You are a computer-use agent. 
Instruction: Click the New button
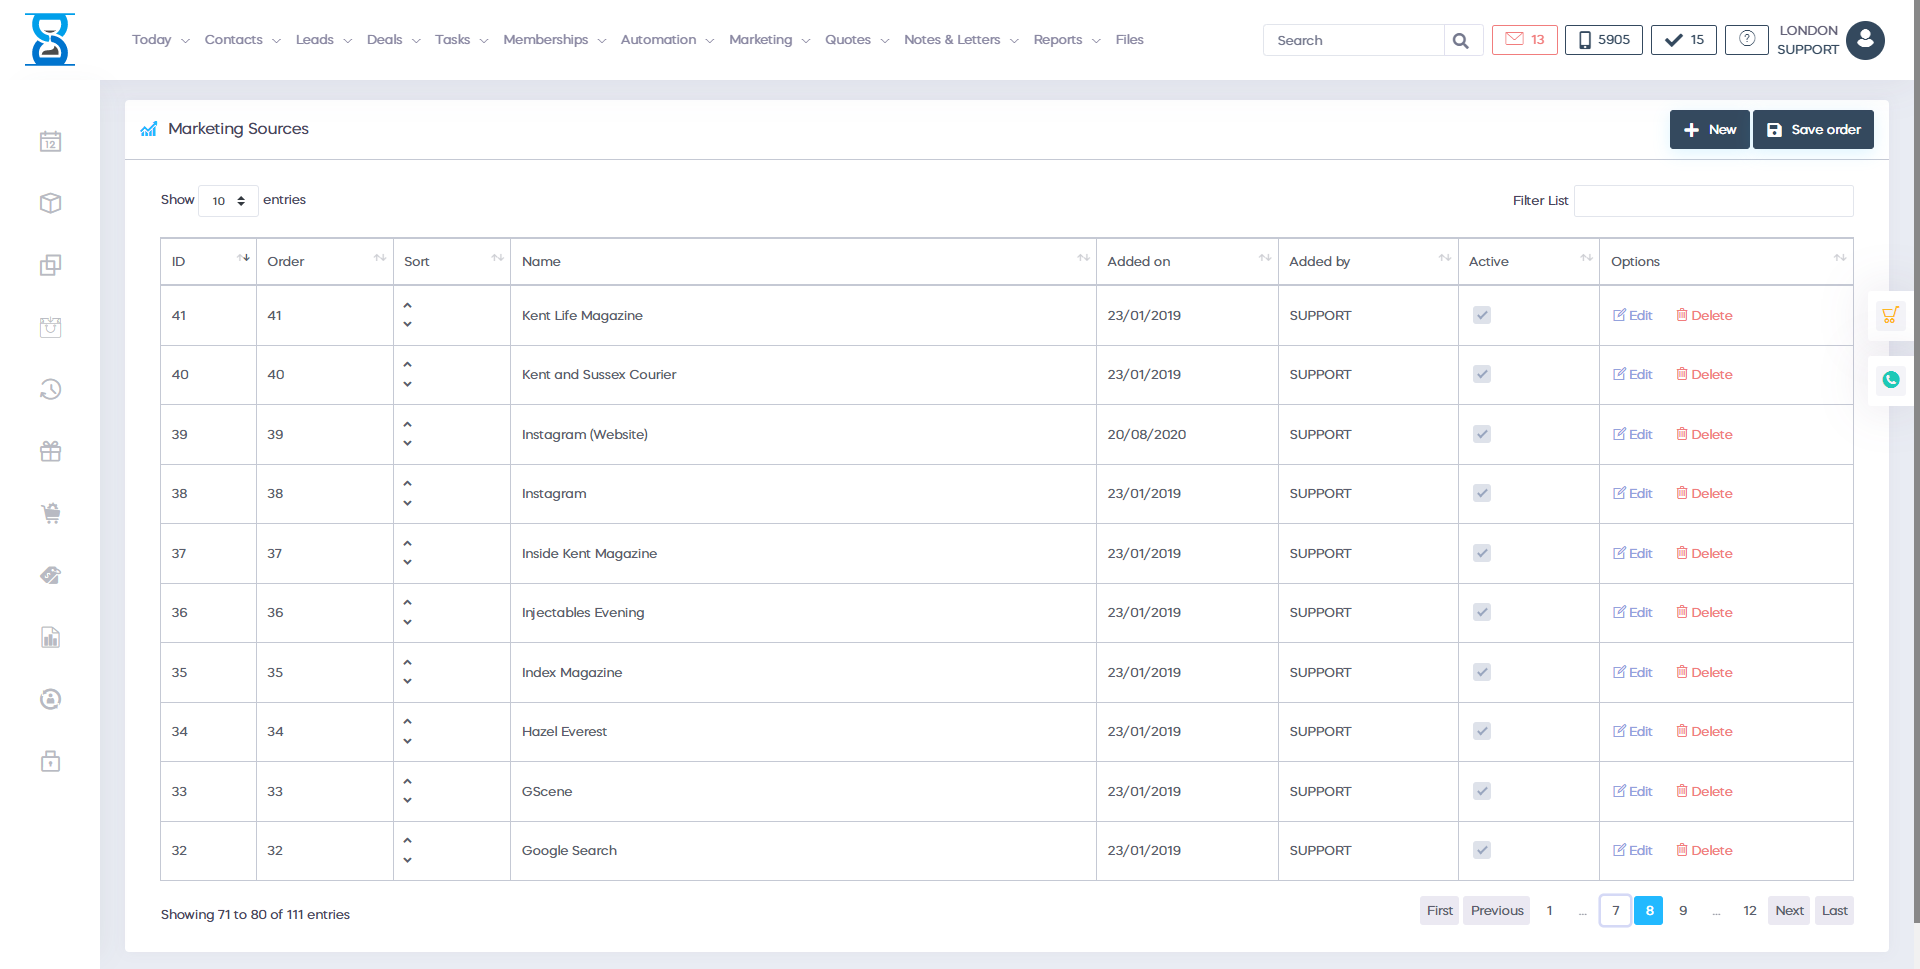(1709, 130)
